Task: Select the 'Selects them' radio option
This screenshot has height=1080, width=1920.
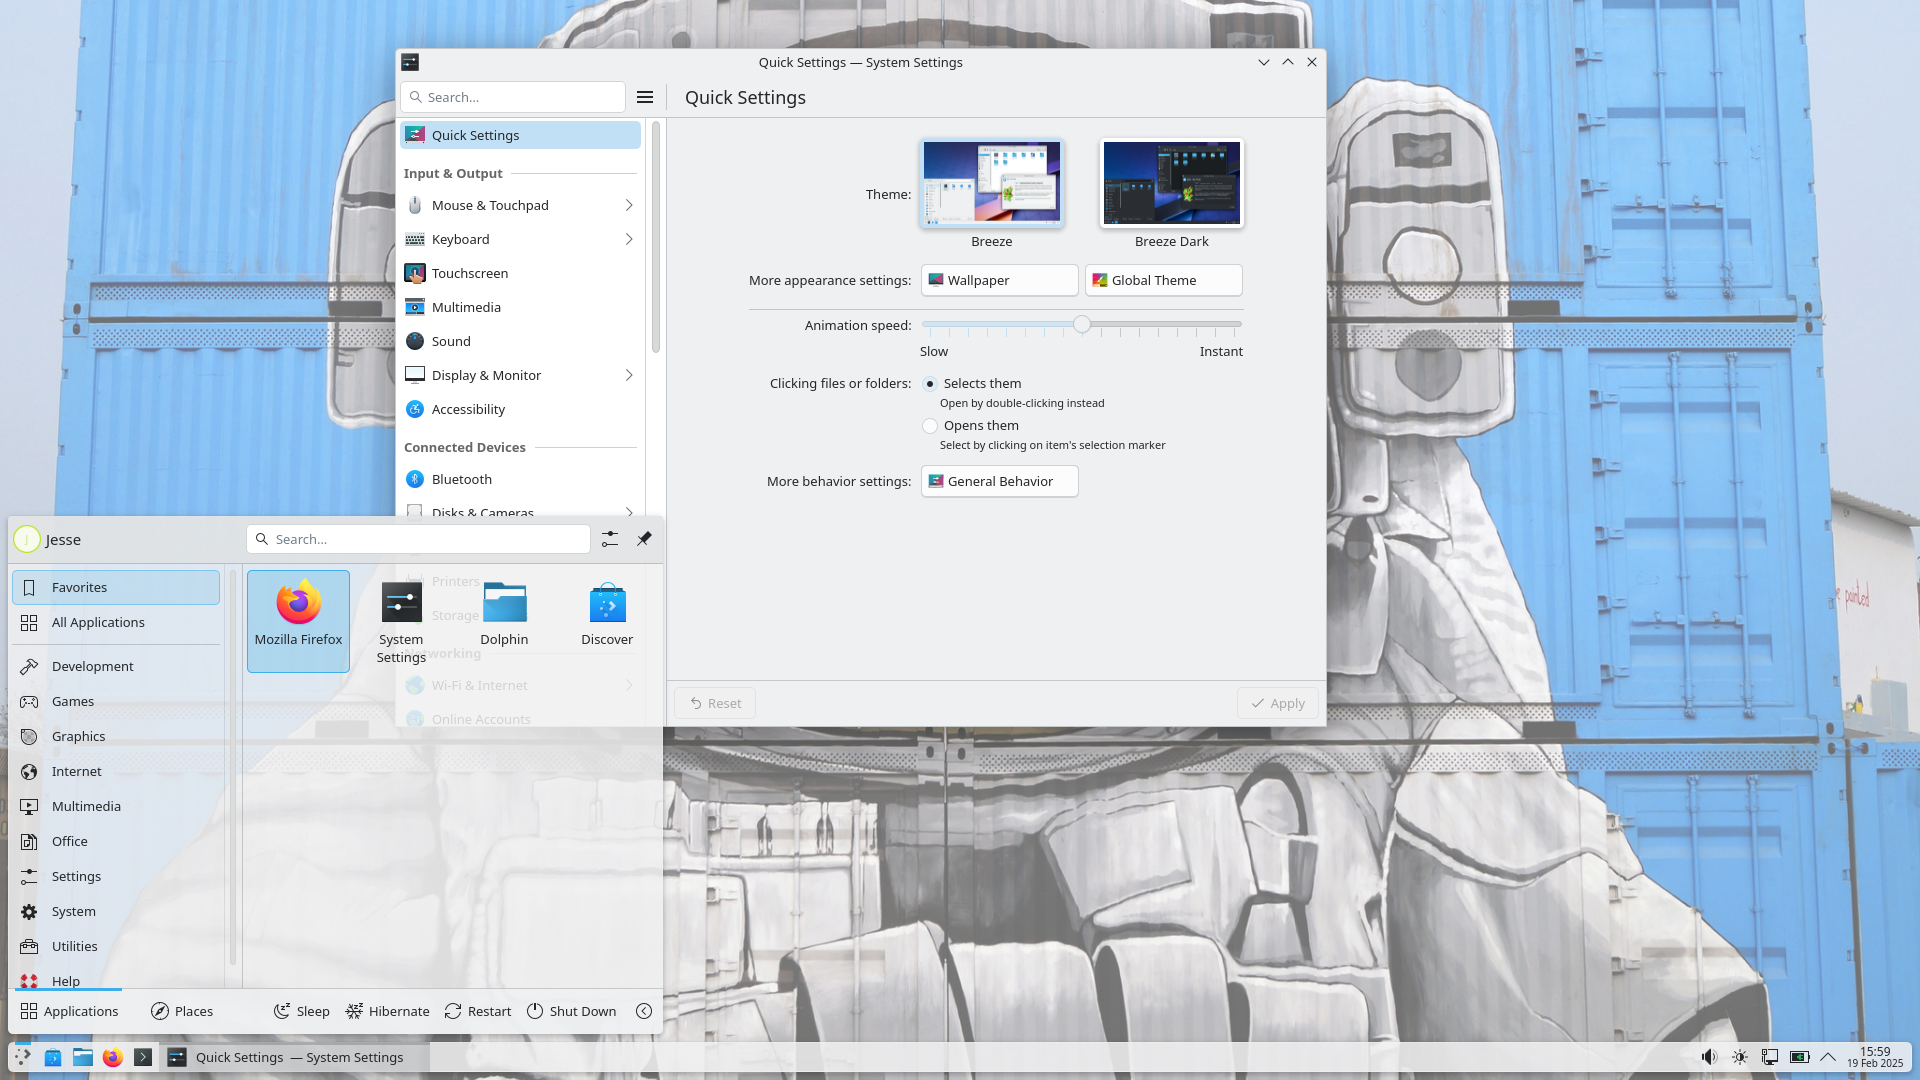Action: click(930, 384)
